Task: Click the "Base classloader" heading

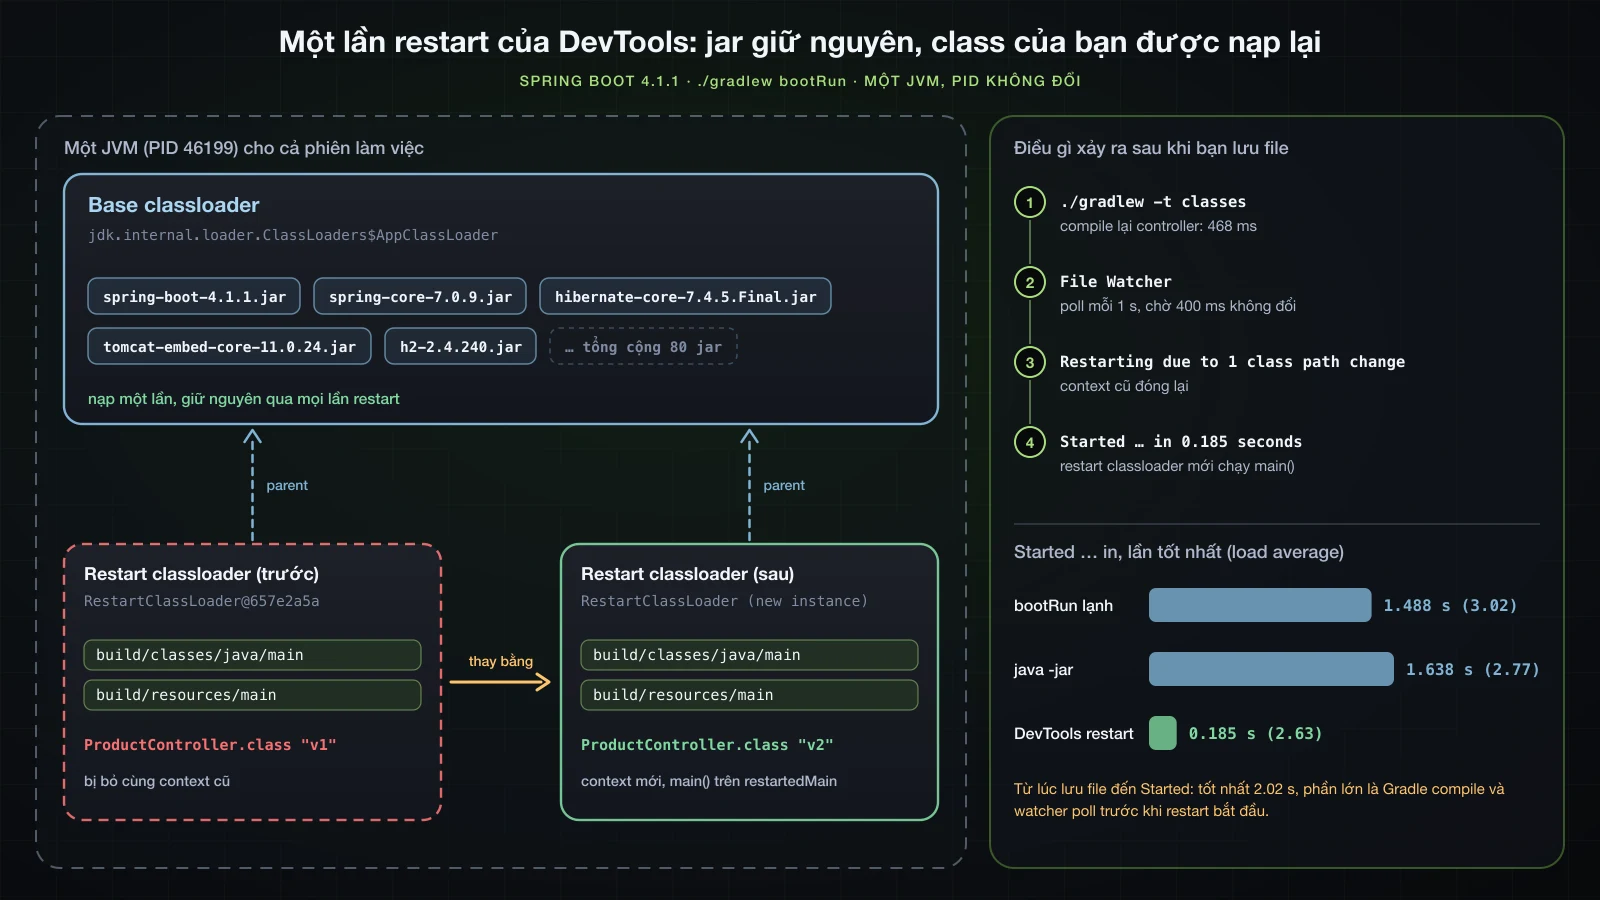Action: 173,205
